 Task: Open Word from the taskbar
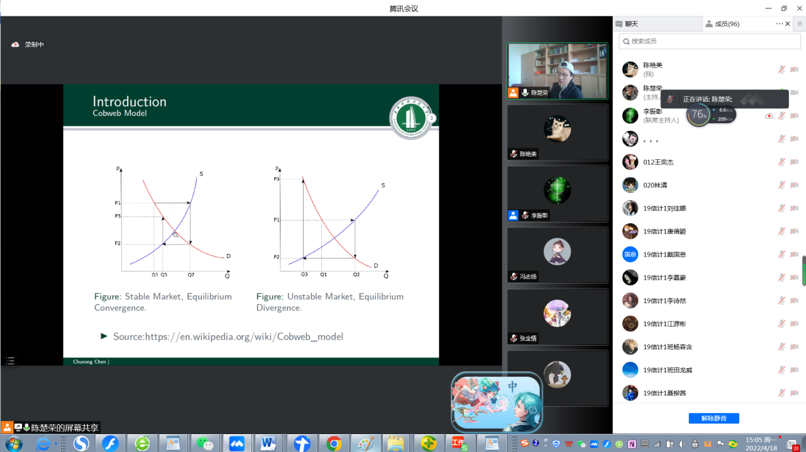[268, 443]
